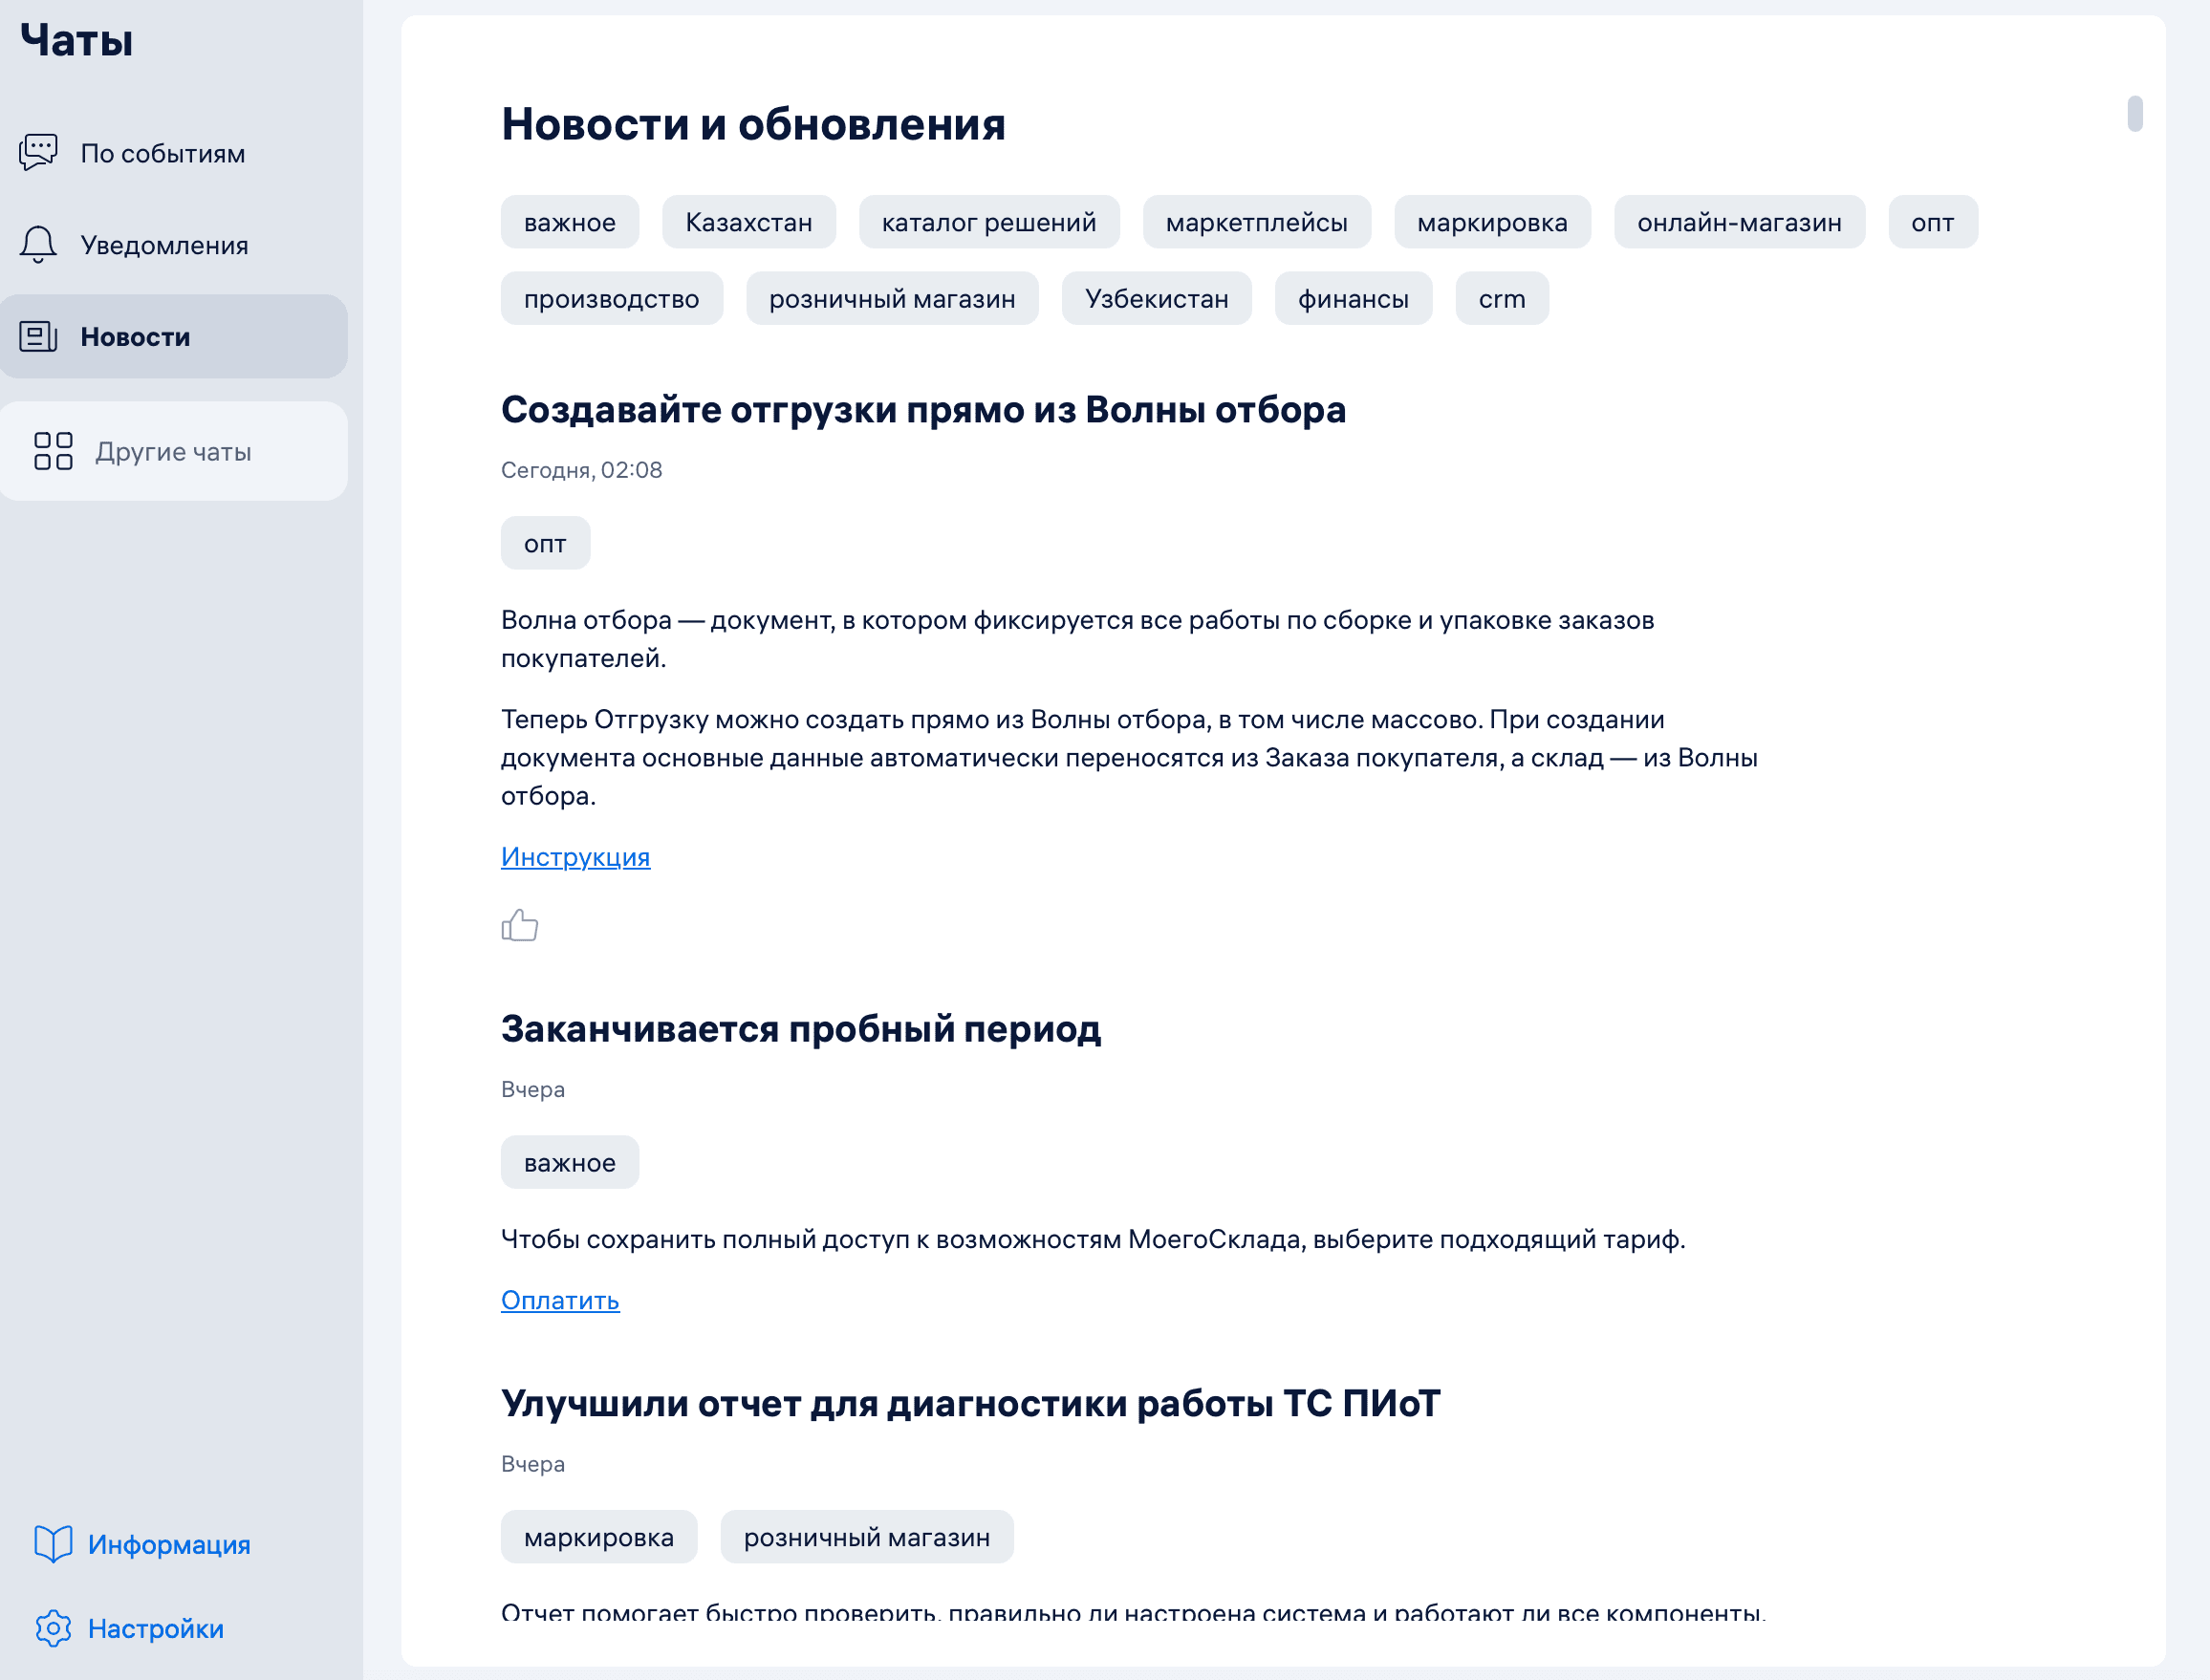The image size is (2210, 1680).
Task: Click the bell icon for Уведомления
Action: 39,245
